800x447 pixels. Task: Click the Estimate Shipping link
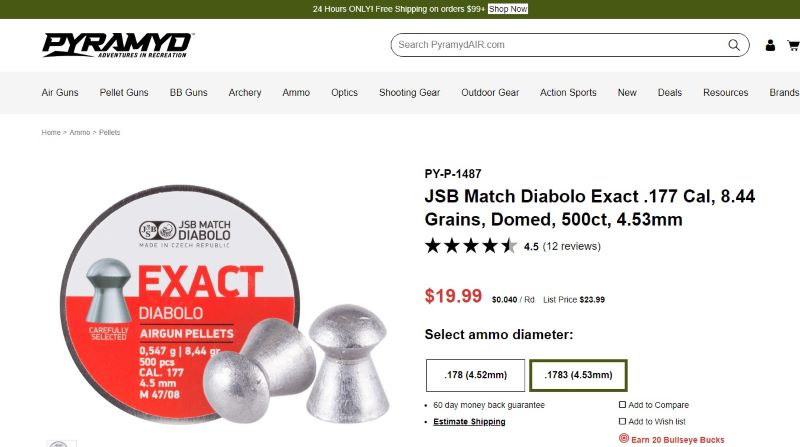pyautogui.click(x=469, y=421)
